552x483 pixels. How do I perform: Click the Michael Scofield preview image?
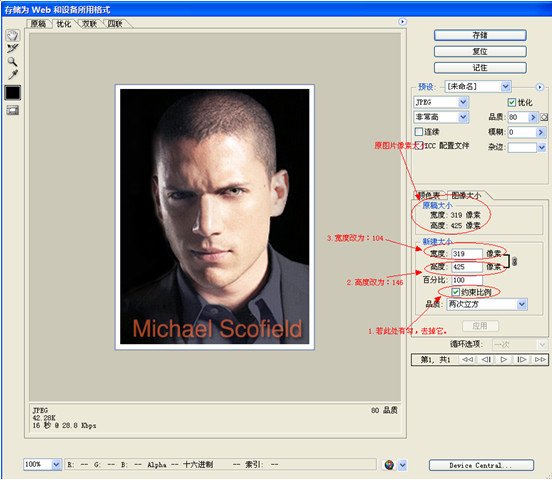pos(215,217)
